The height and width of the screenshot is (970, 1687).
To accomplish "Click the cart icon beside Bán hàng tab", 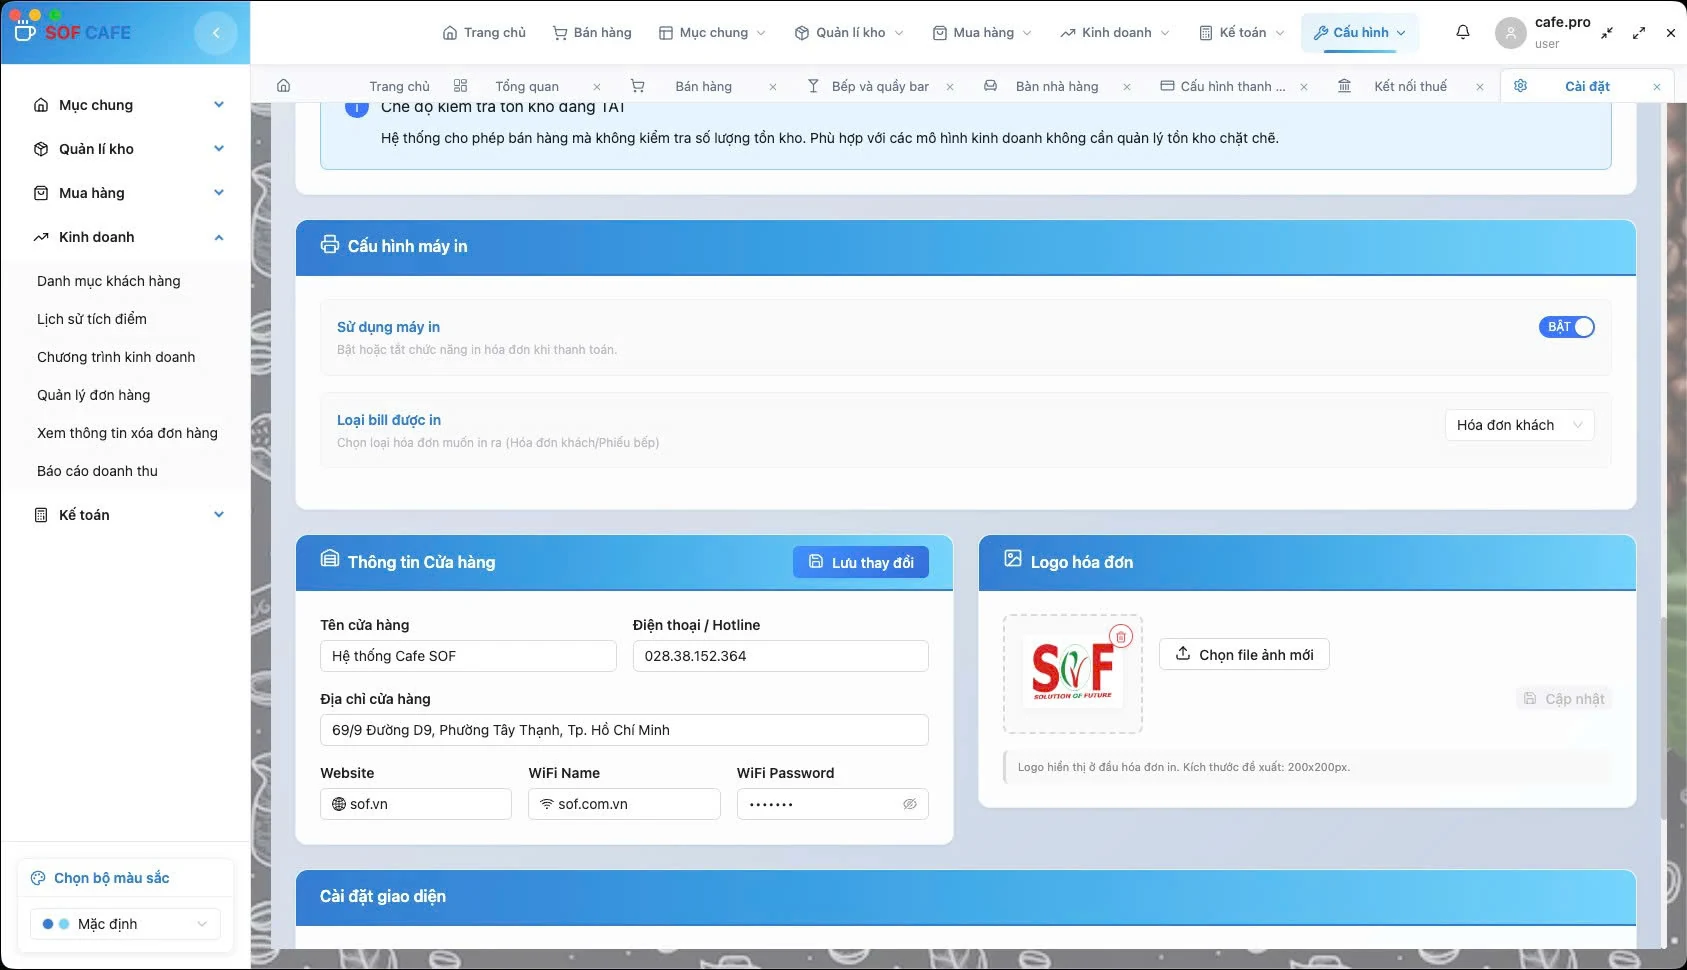I will coord(638,86).
